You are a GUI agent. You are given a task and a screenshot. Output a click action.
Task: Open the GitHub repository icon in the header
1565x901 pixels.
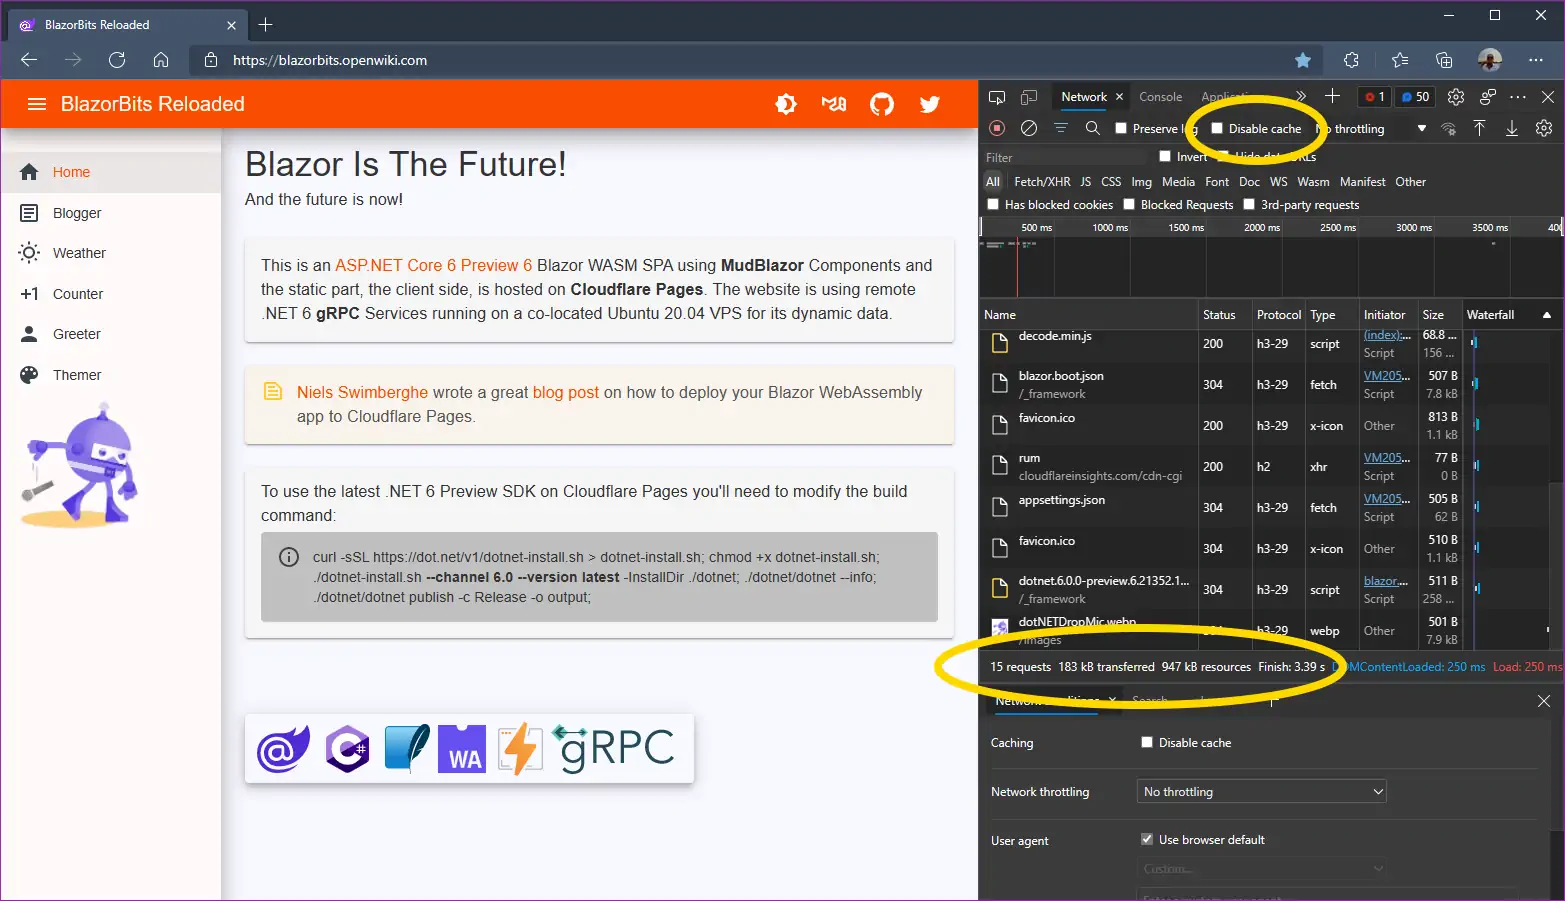tap(882, 103)
